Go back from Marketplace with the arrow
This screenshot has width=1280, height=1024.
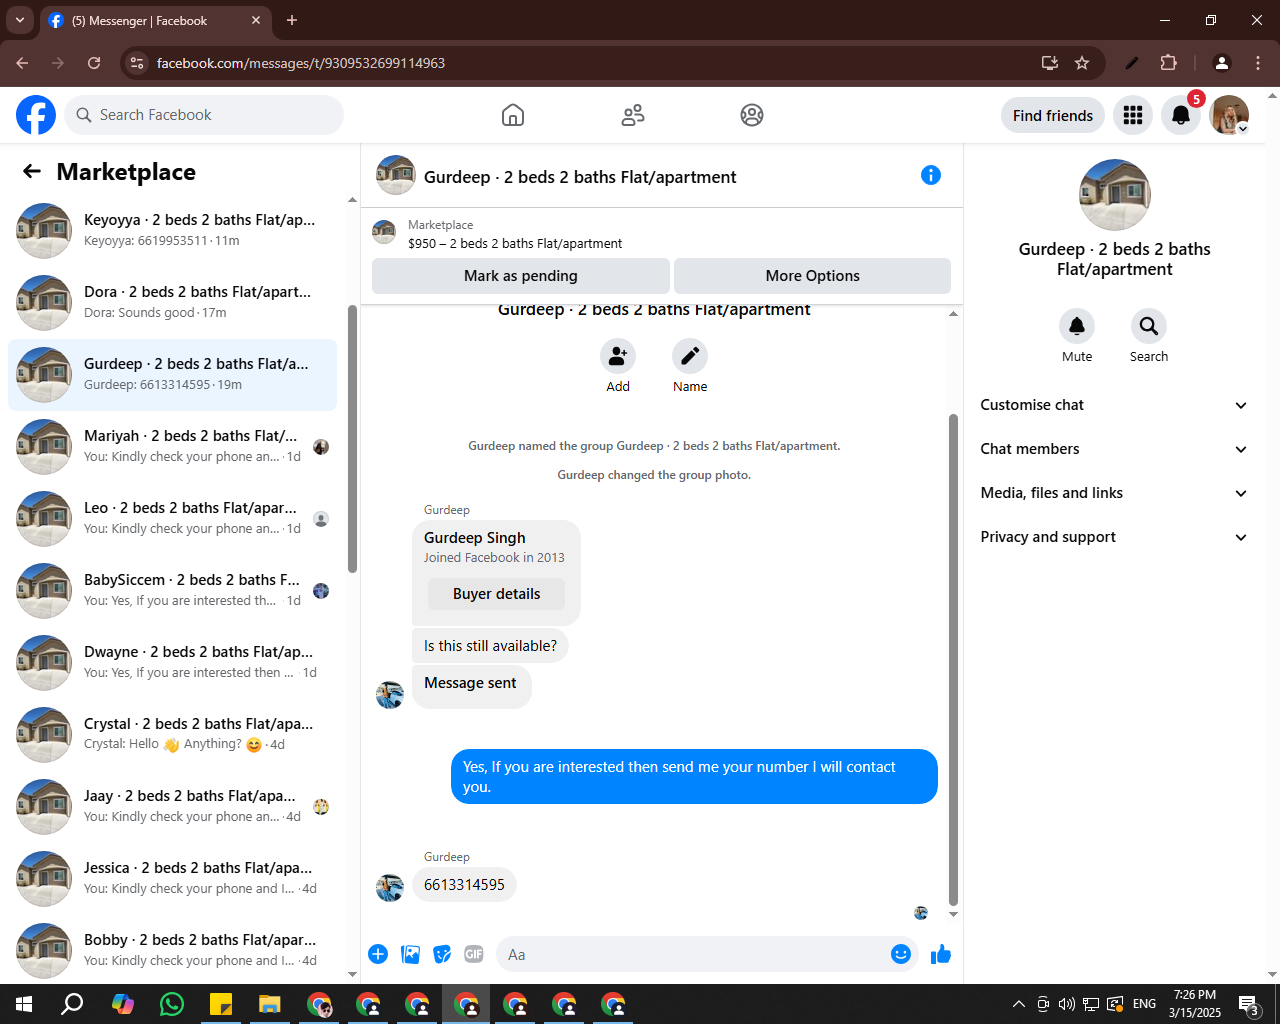tap(32, 171)
